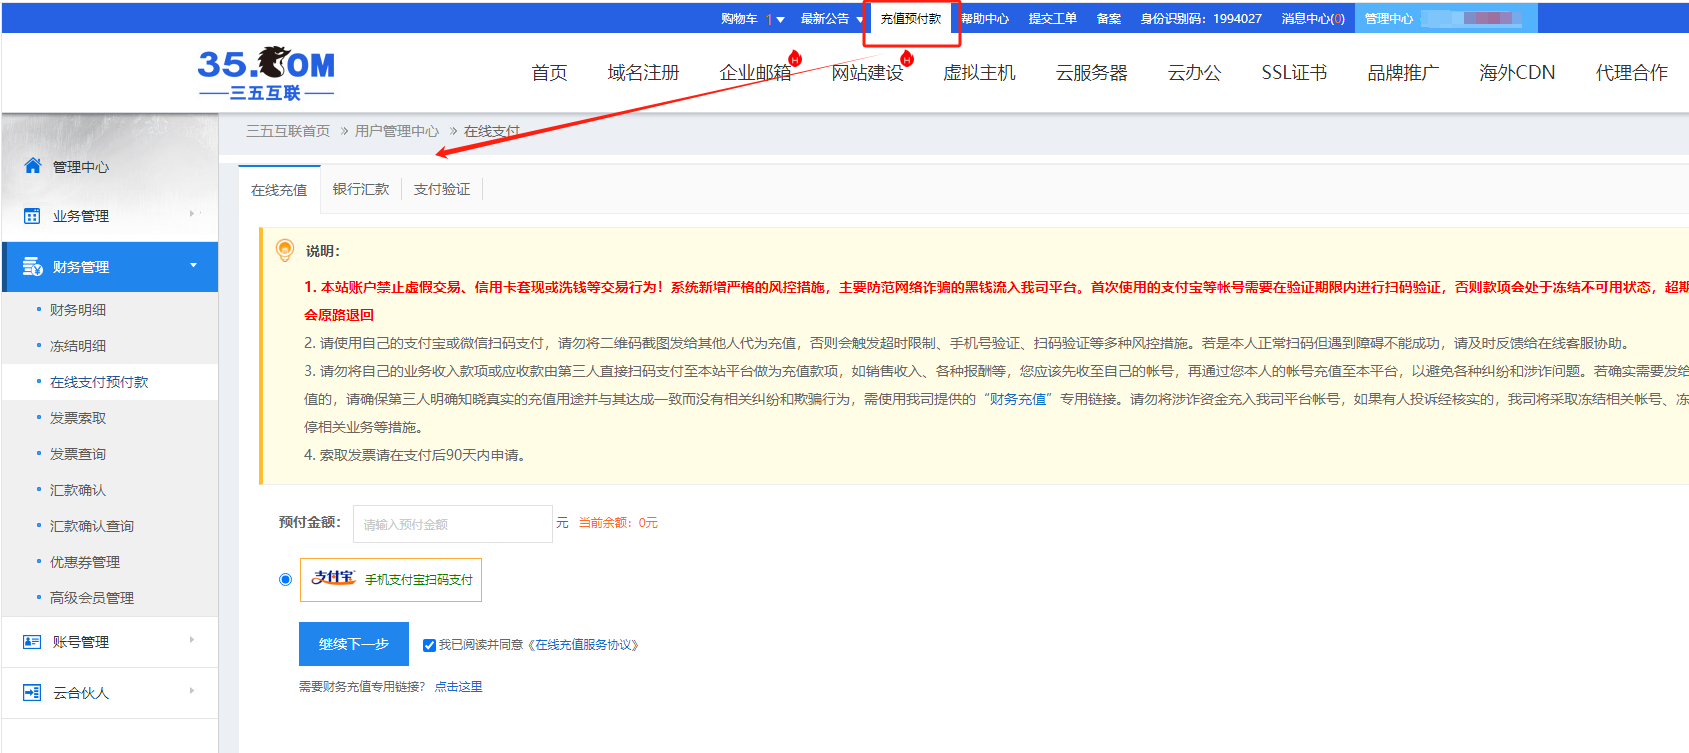
Task: Click the 云合伙人 sidebar icon
Action: coord(32,693)
